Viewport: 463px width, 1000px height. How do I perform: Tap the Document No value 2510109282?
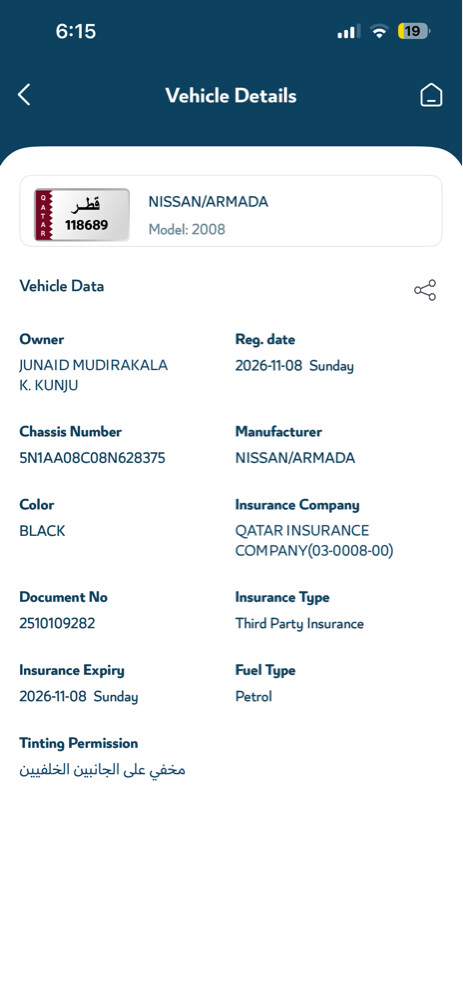[x=57, y=623]
